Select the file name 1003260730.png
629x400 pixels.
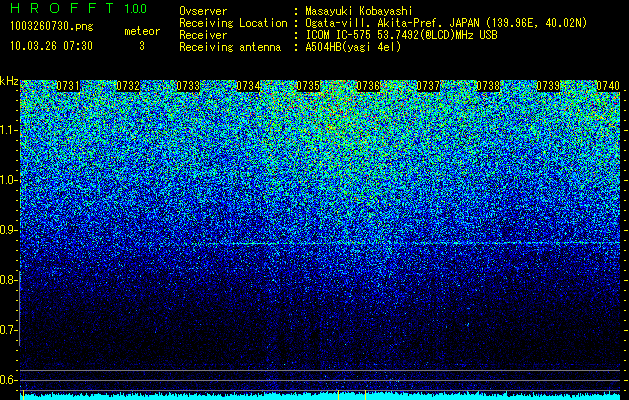click(52, 27)
